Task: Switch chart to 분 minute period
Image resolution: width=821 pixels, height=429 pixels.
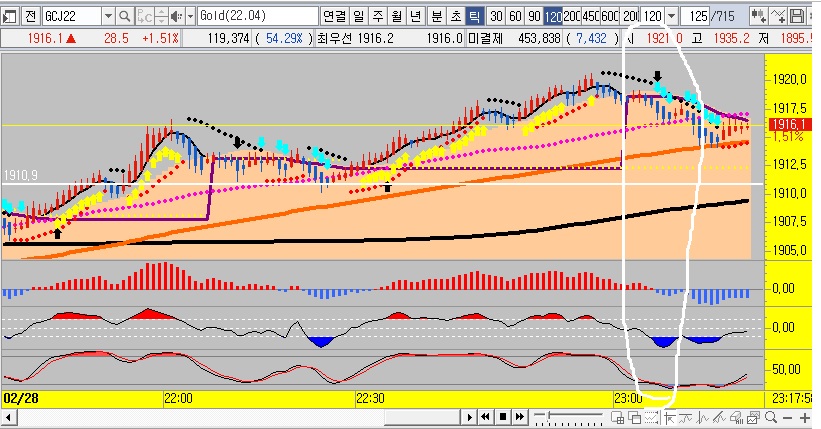Action: (x=436, y=17)
